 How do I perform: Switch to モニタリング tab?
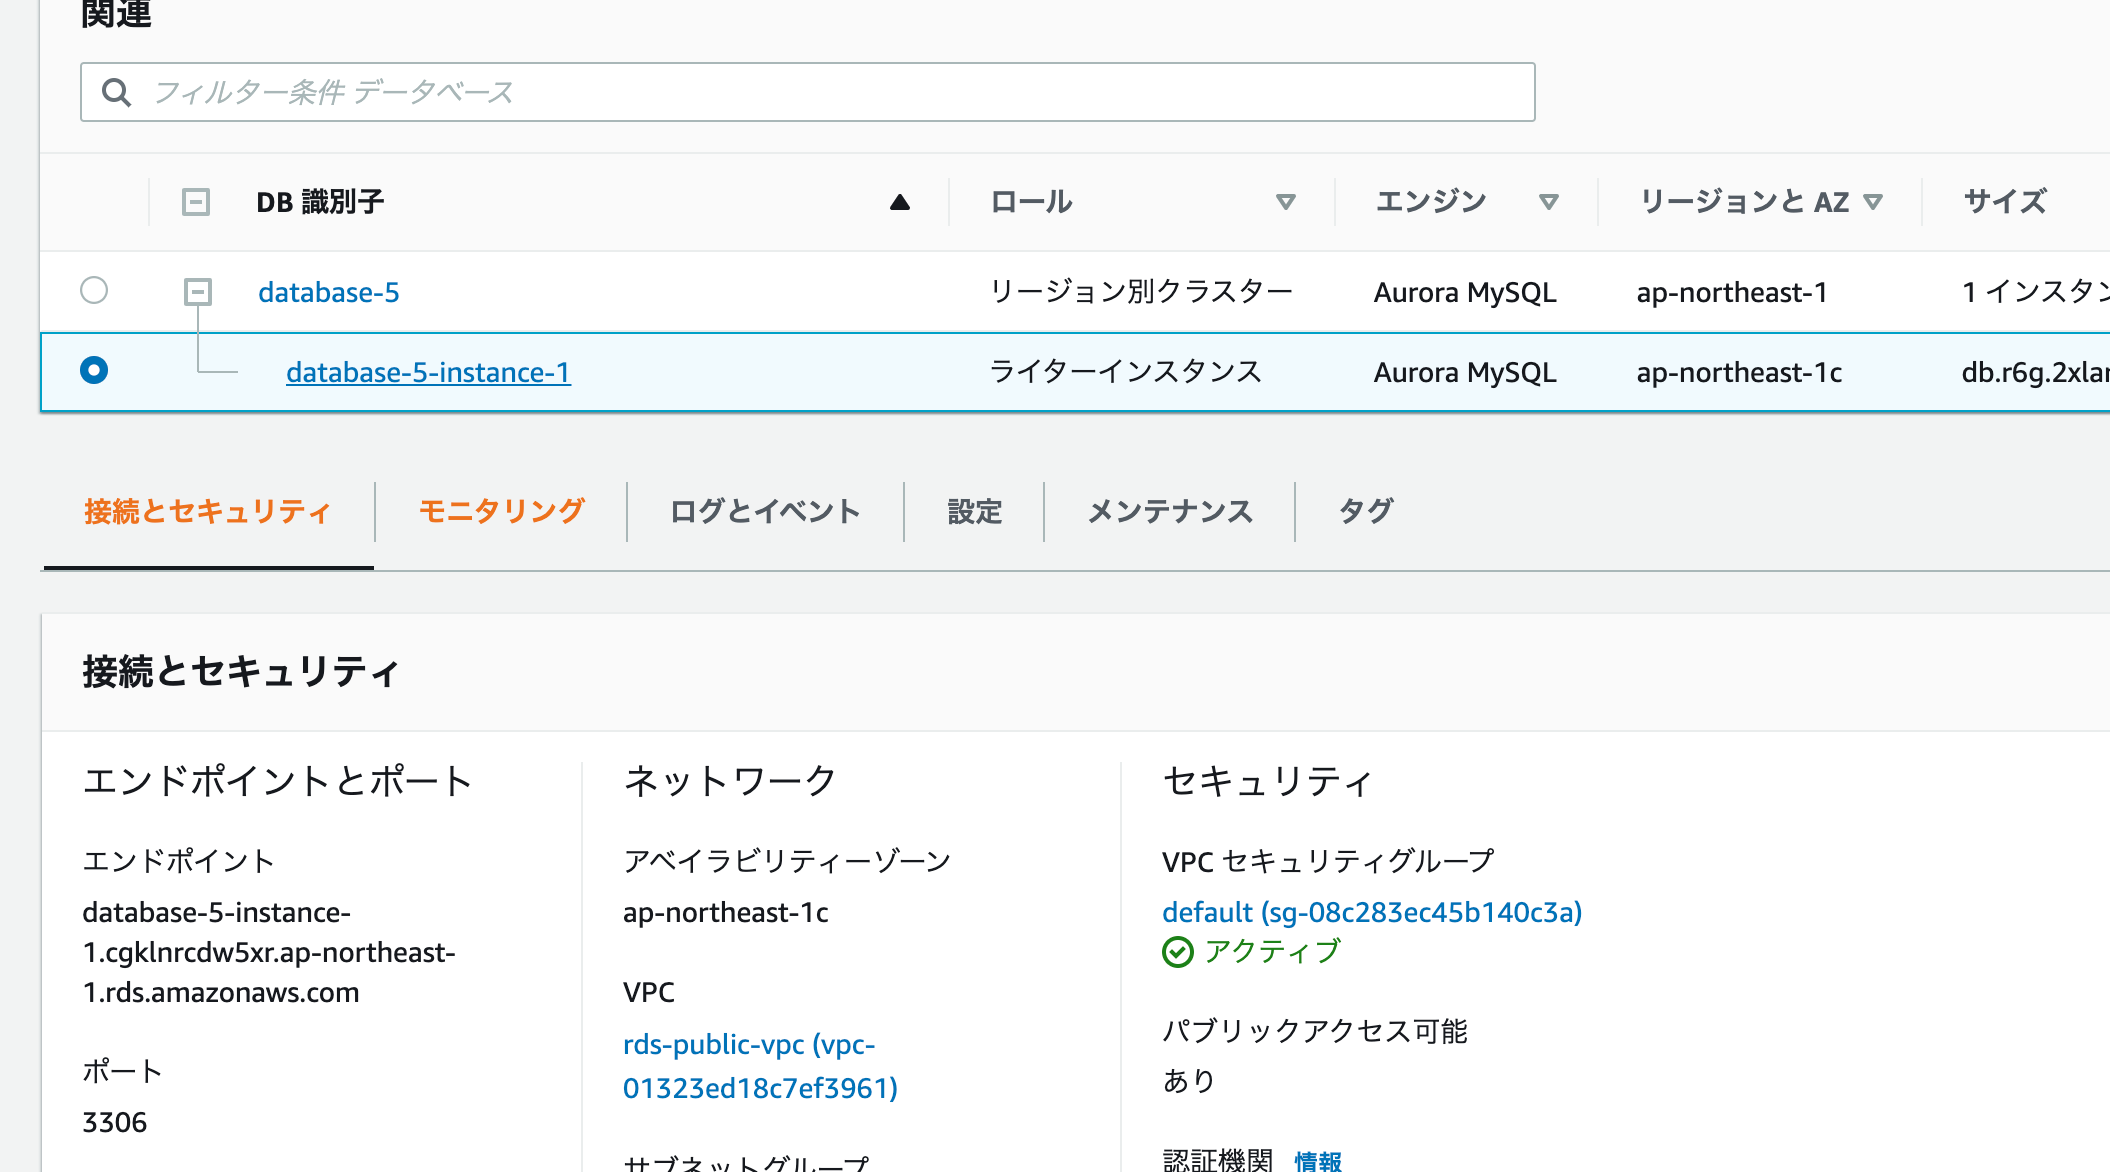501,511
